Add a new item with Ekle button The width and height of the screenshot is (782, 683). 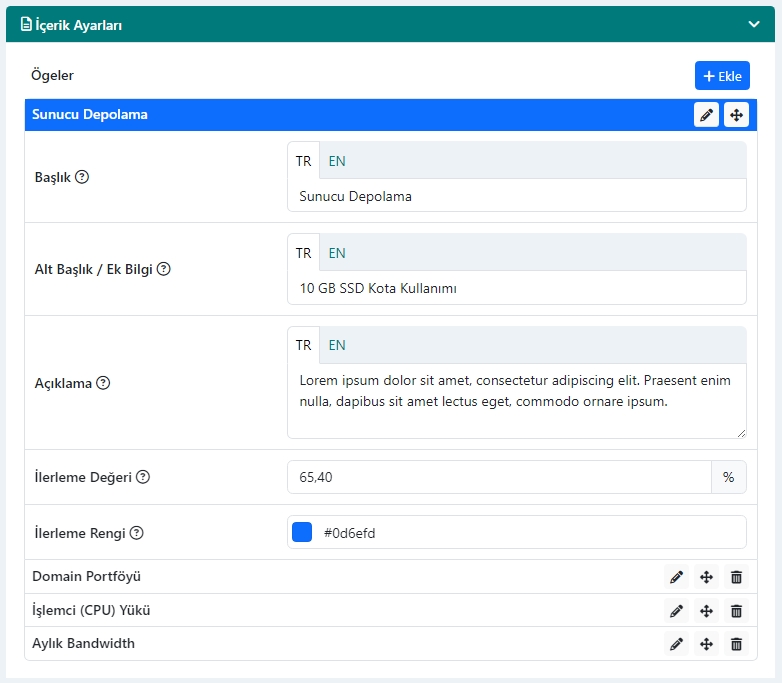pos(722,76)
